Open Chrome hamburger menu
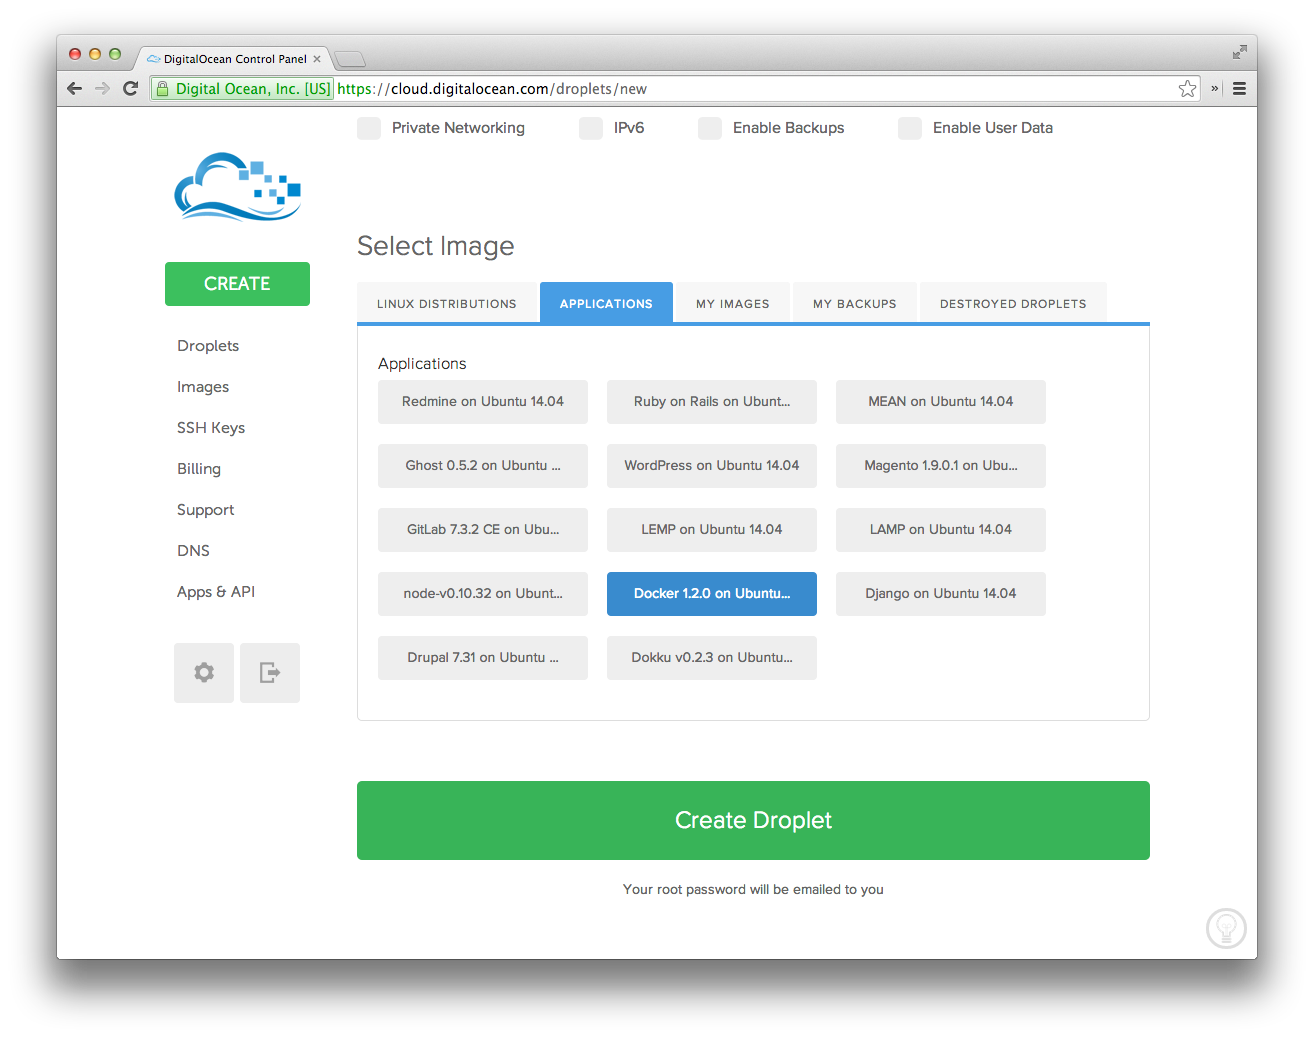 tap(1239, 88)
